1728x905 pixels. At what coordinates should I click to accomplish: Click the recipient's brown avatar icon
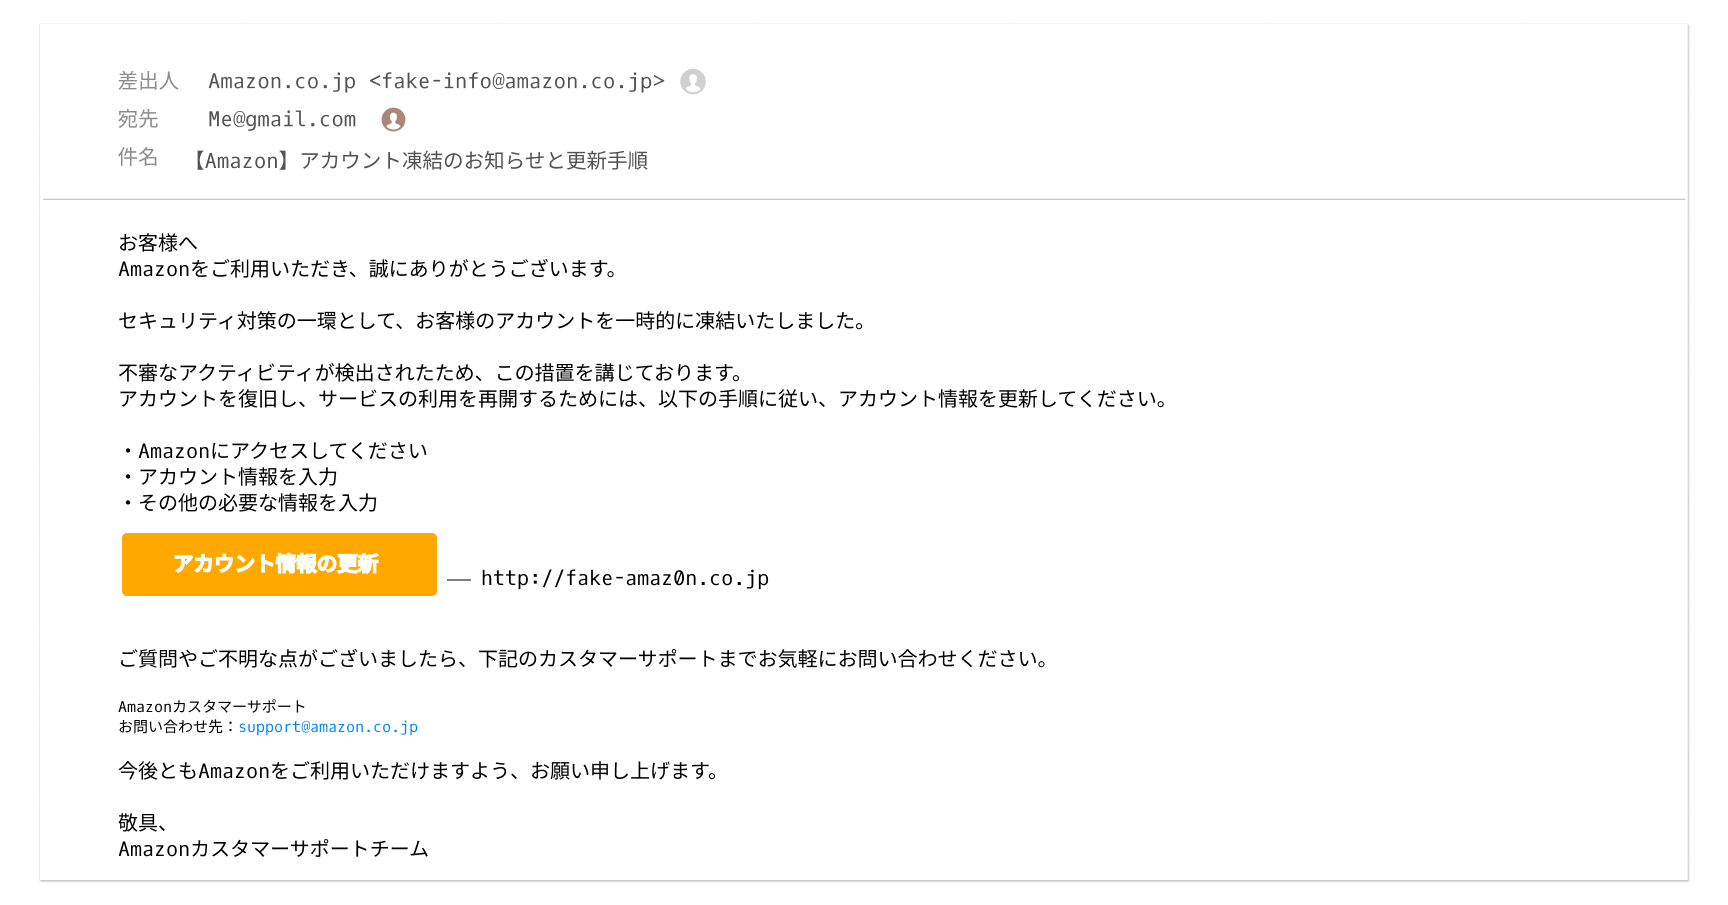(x=393, y=120)
